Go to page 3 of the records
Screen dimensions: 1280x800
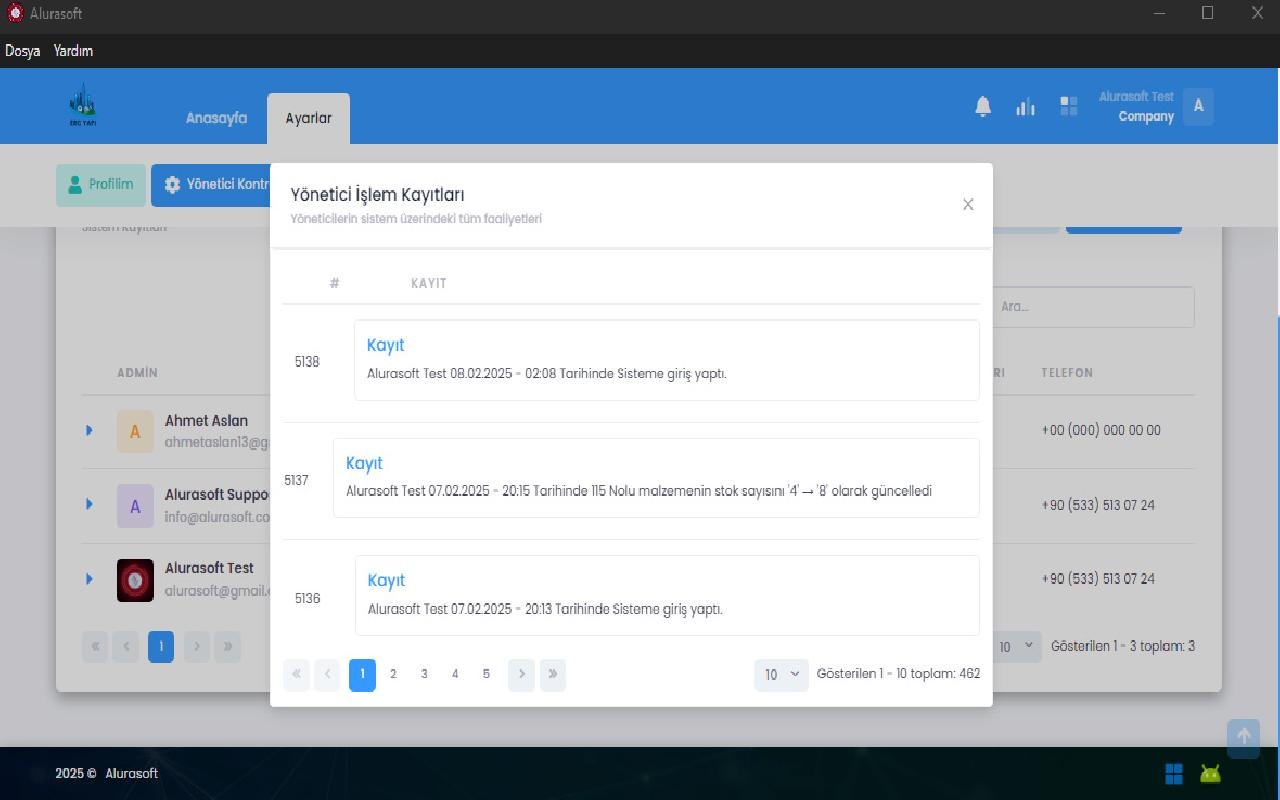pos(424,674)
